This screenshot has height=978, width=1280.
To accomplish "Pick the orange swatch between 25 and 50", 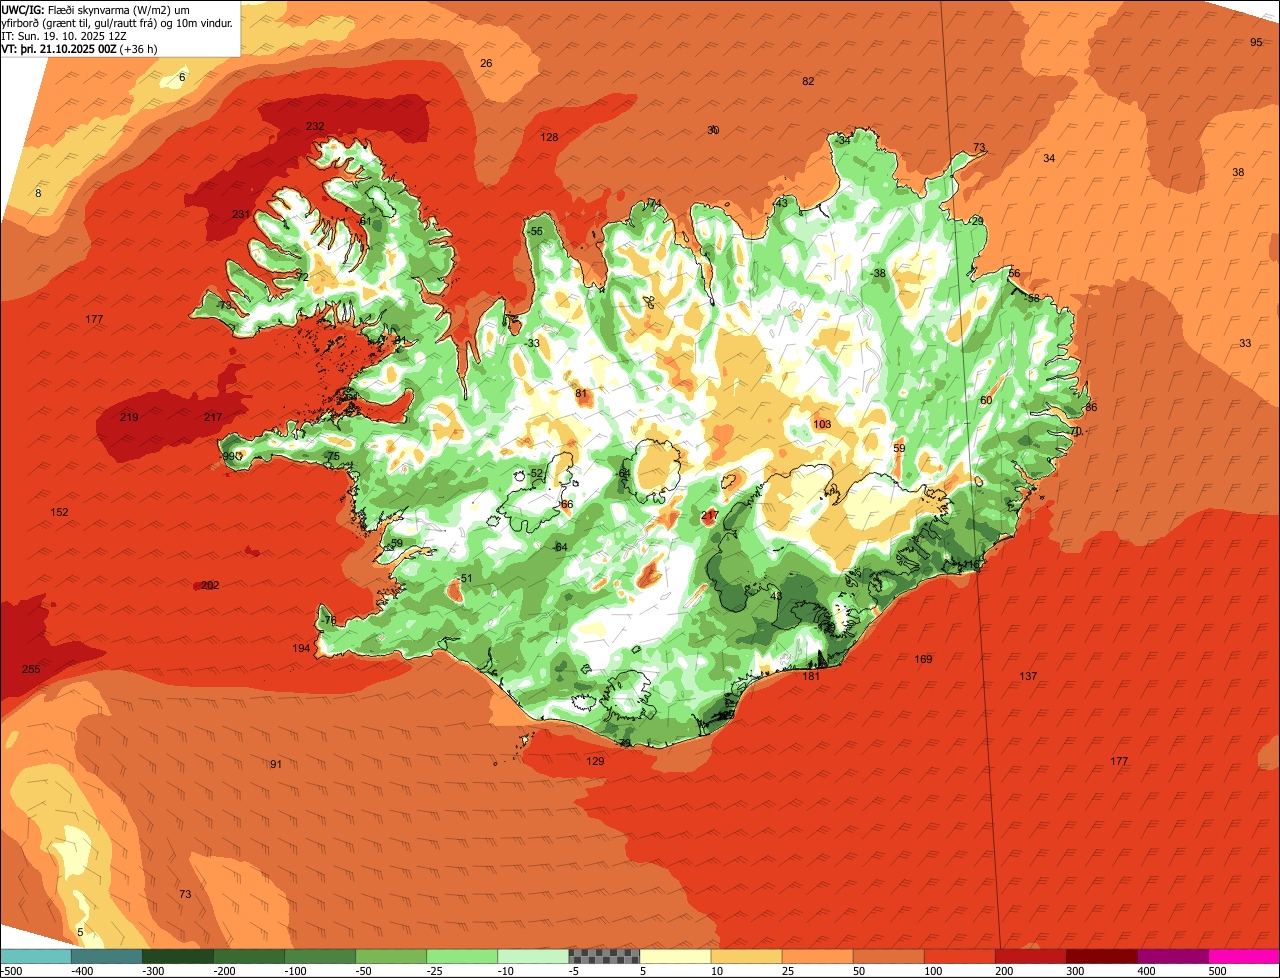I will click(817, 956).
